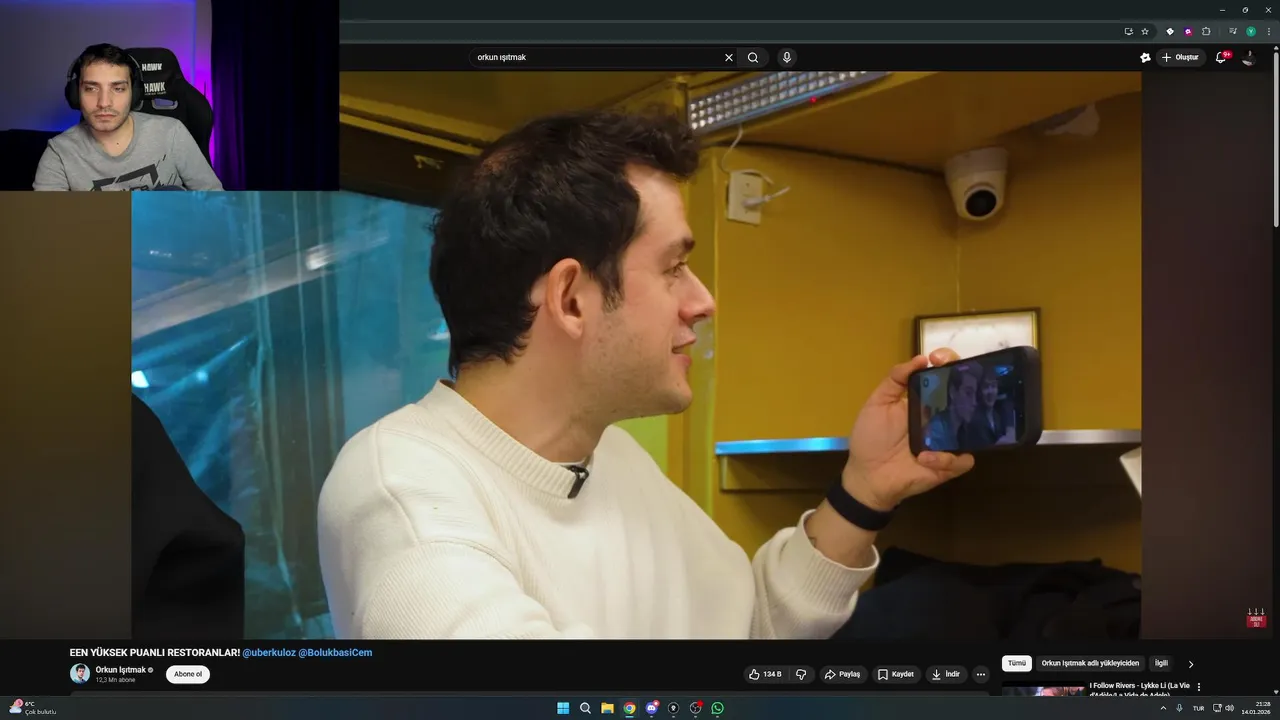The width and height of the screenshot is (1280, 720).
Task: Click the Paylaş share button
Action: point(842,674)
